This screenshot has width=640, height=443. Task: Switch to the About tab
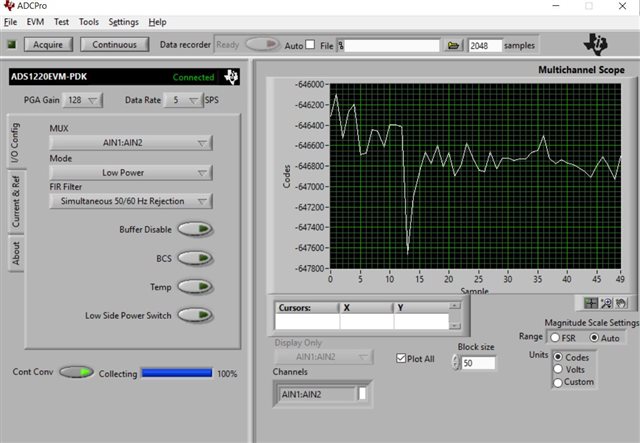click(x=16, y=253)
